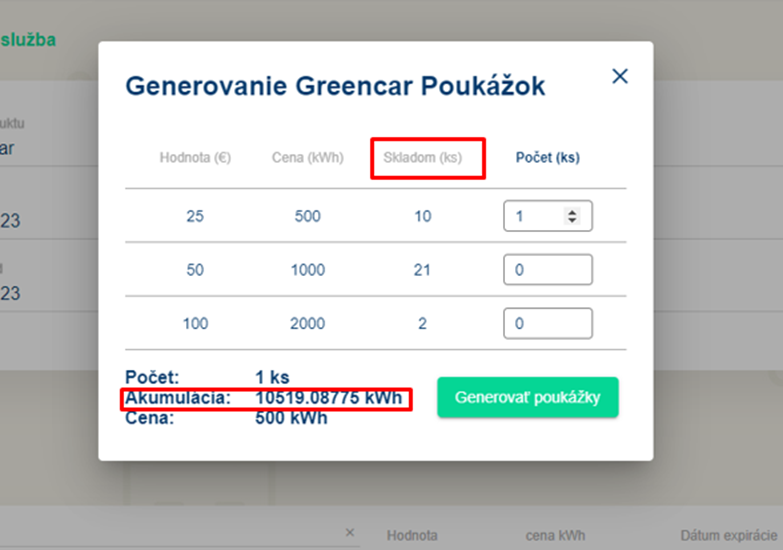Select the 2000 price cell
The image size is (783, 550).
click(308, 323)
